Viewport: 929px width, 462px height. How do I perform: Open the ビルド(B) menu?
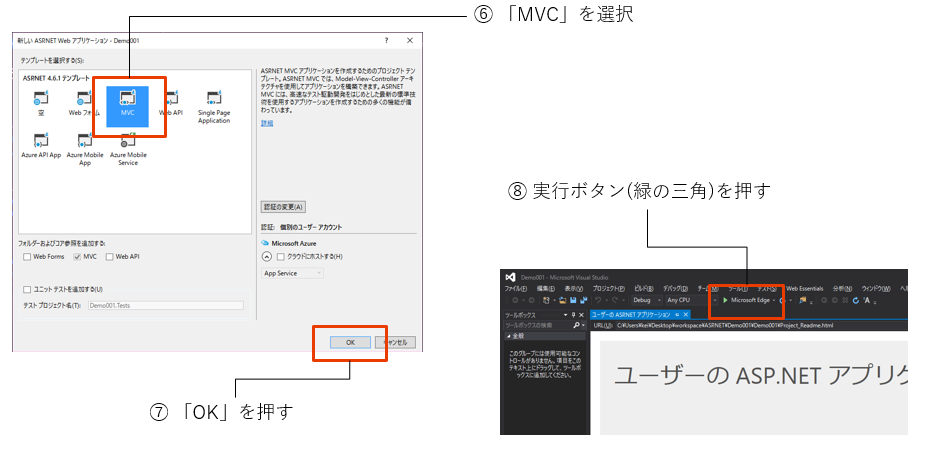point(644,289)
